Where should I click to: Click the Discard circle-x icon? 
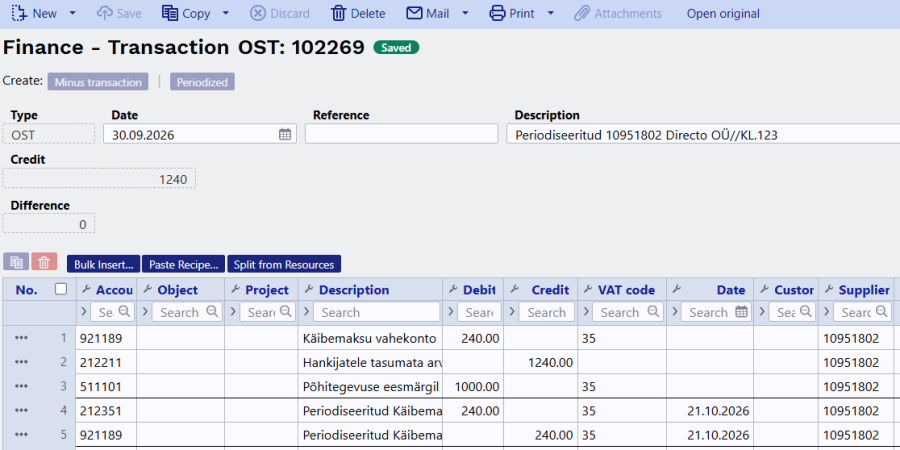click(258, 13)
